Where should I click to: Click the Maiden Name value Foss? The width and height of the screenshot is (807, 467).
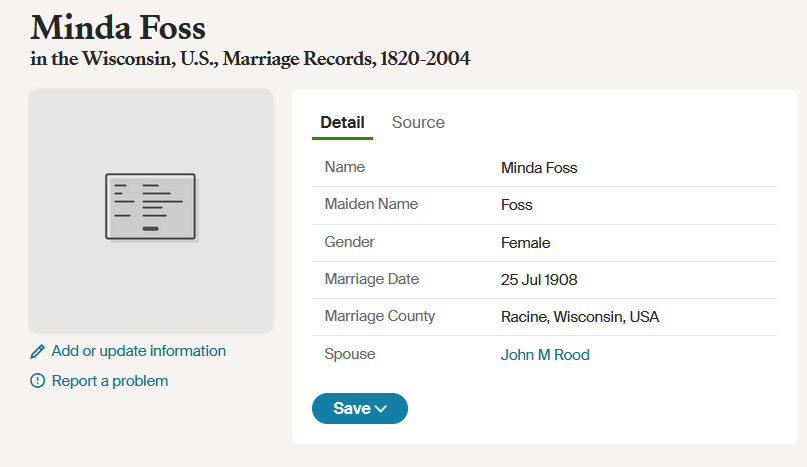click(x=516, y=205)
